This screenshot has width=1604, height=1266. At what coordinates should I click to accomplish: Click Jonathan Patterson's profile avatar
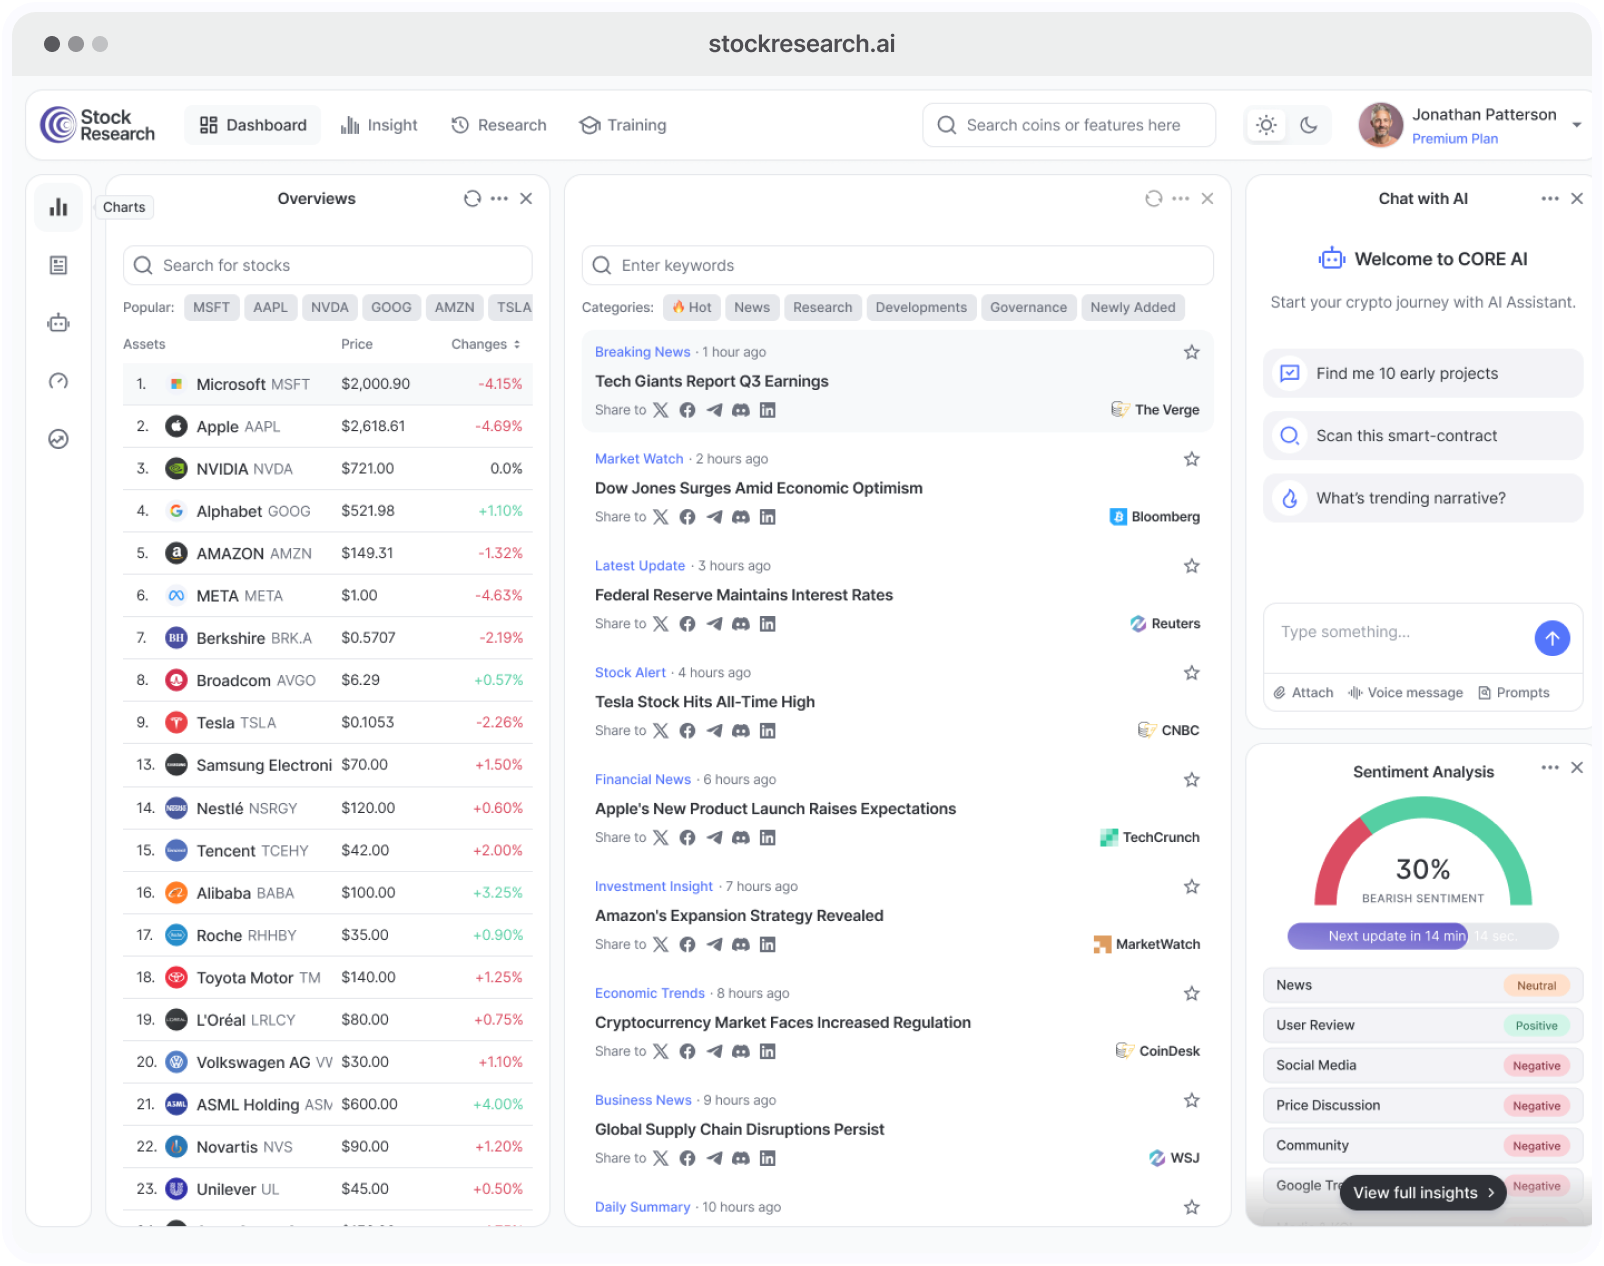pos(1380,125)
